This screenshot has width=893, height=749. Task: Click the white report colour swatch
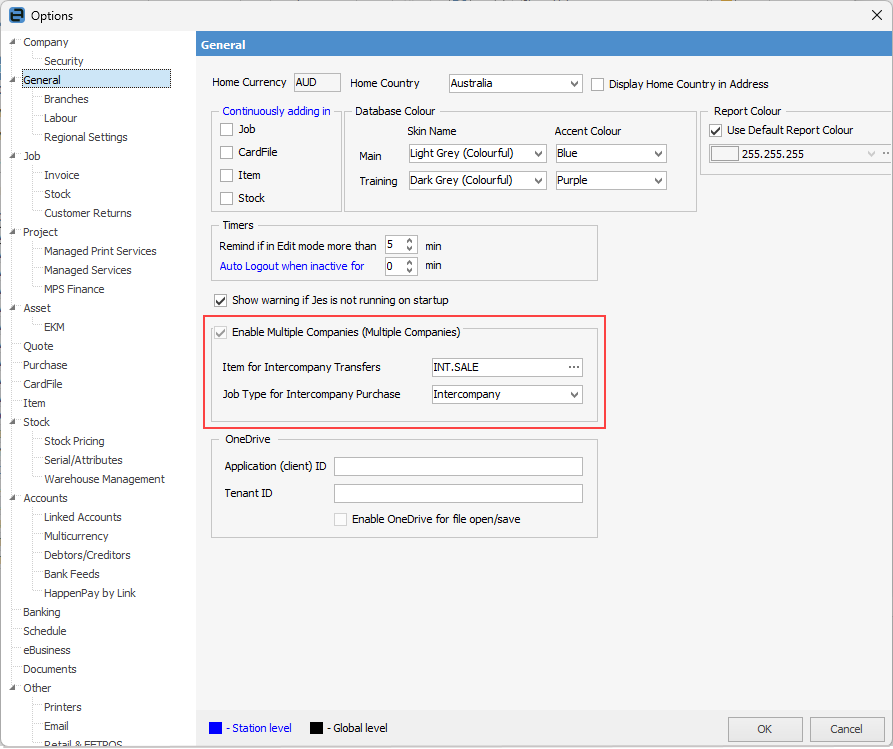(x=724, y=154)
